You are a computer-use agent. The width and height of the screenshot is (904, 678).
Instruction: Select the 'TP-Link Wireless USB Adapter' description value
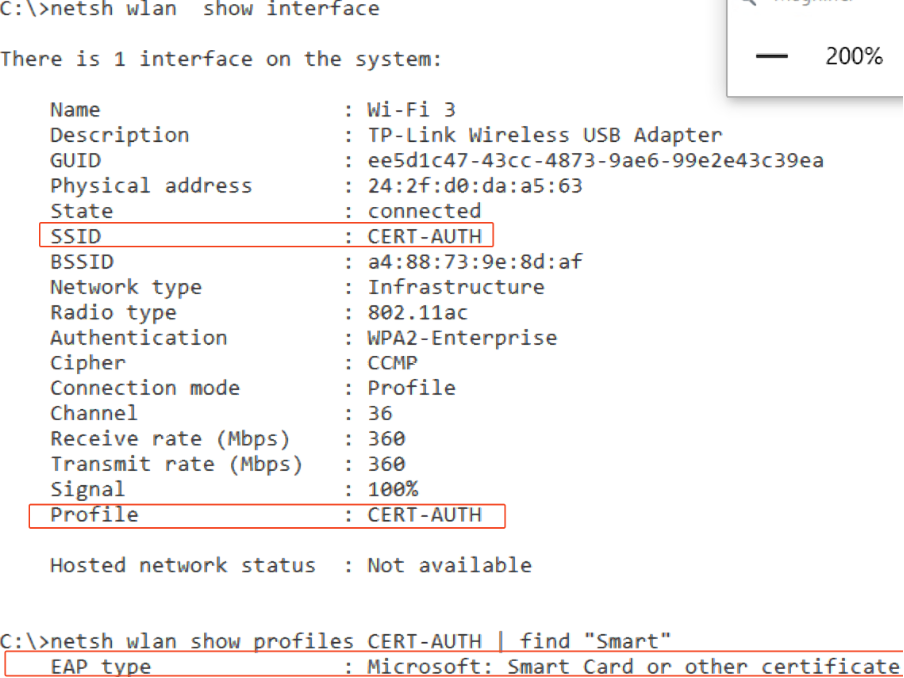point(545,135)
